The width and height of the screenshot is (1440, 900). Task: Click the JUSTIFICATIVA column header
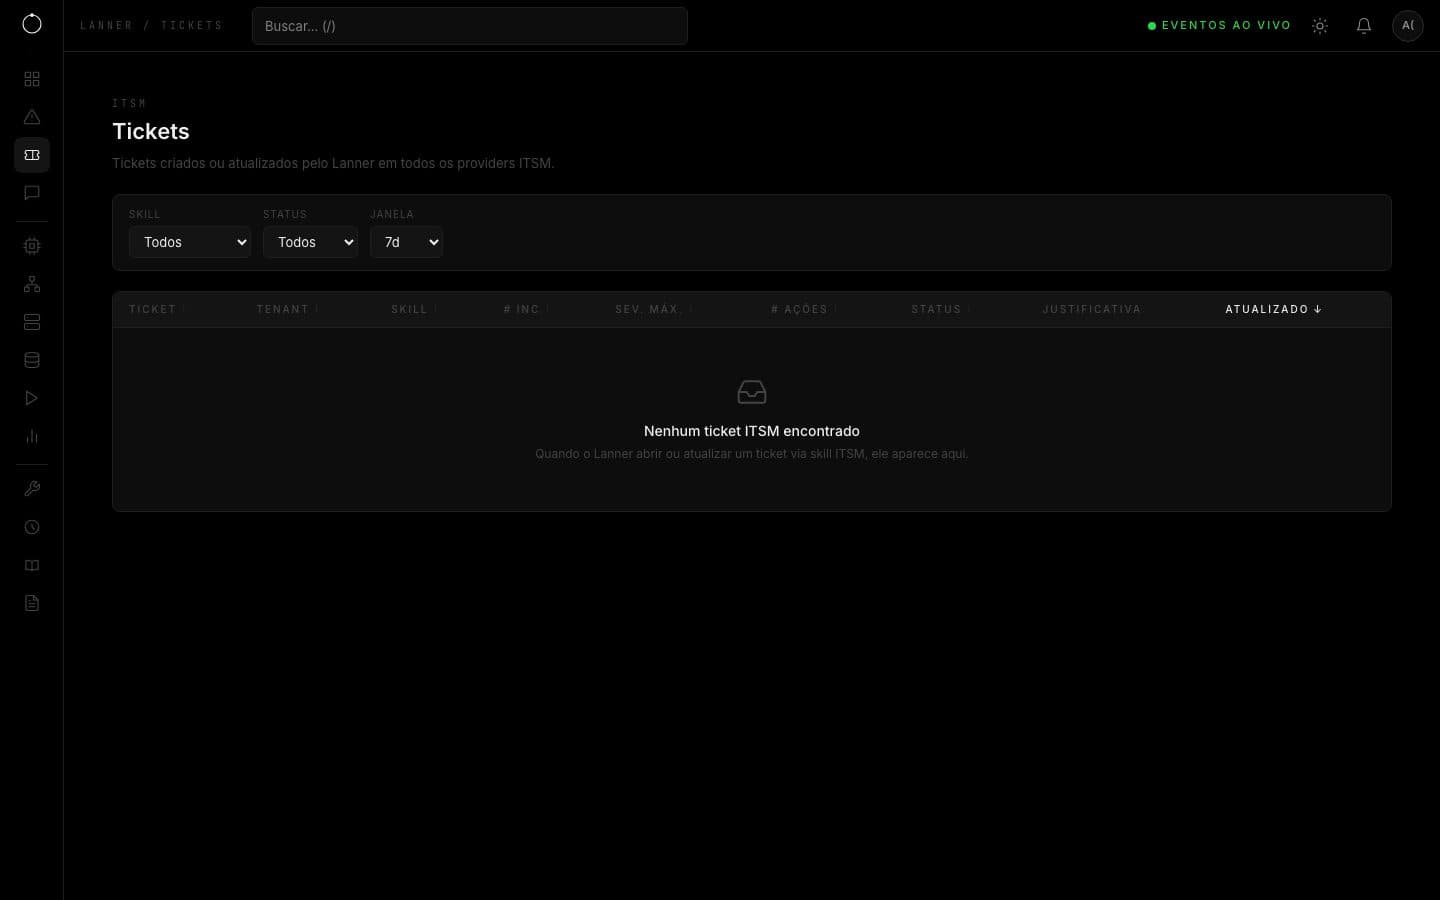pyautogui.click(x=1092, y=310)
